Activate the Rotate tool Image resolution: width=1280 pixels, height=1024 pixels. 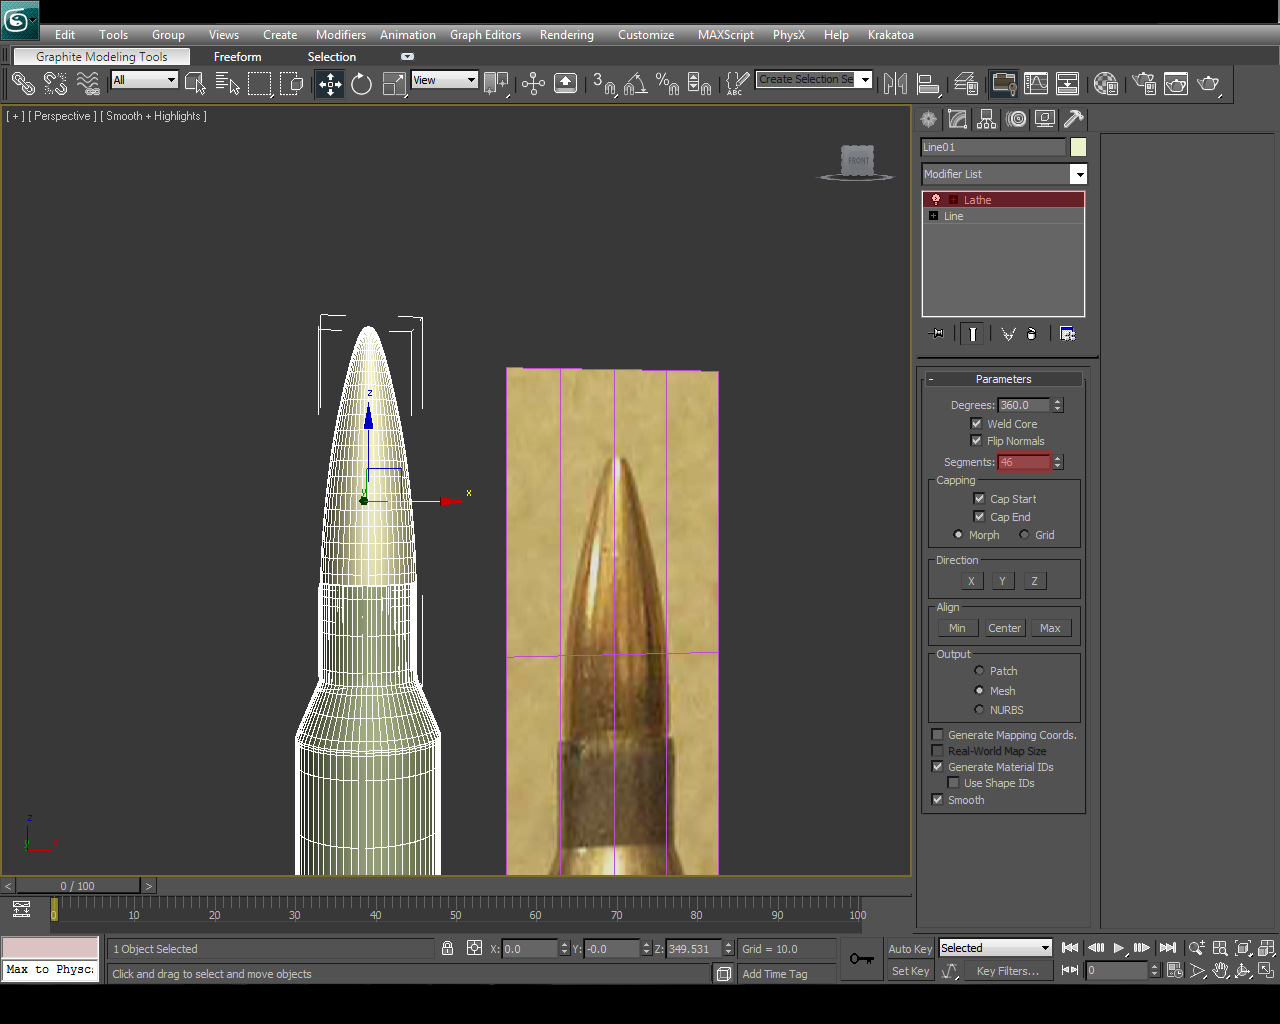coord(360,84)
